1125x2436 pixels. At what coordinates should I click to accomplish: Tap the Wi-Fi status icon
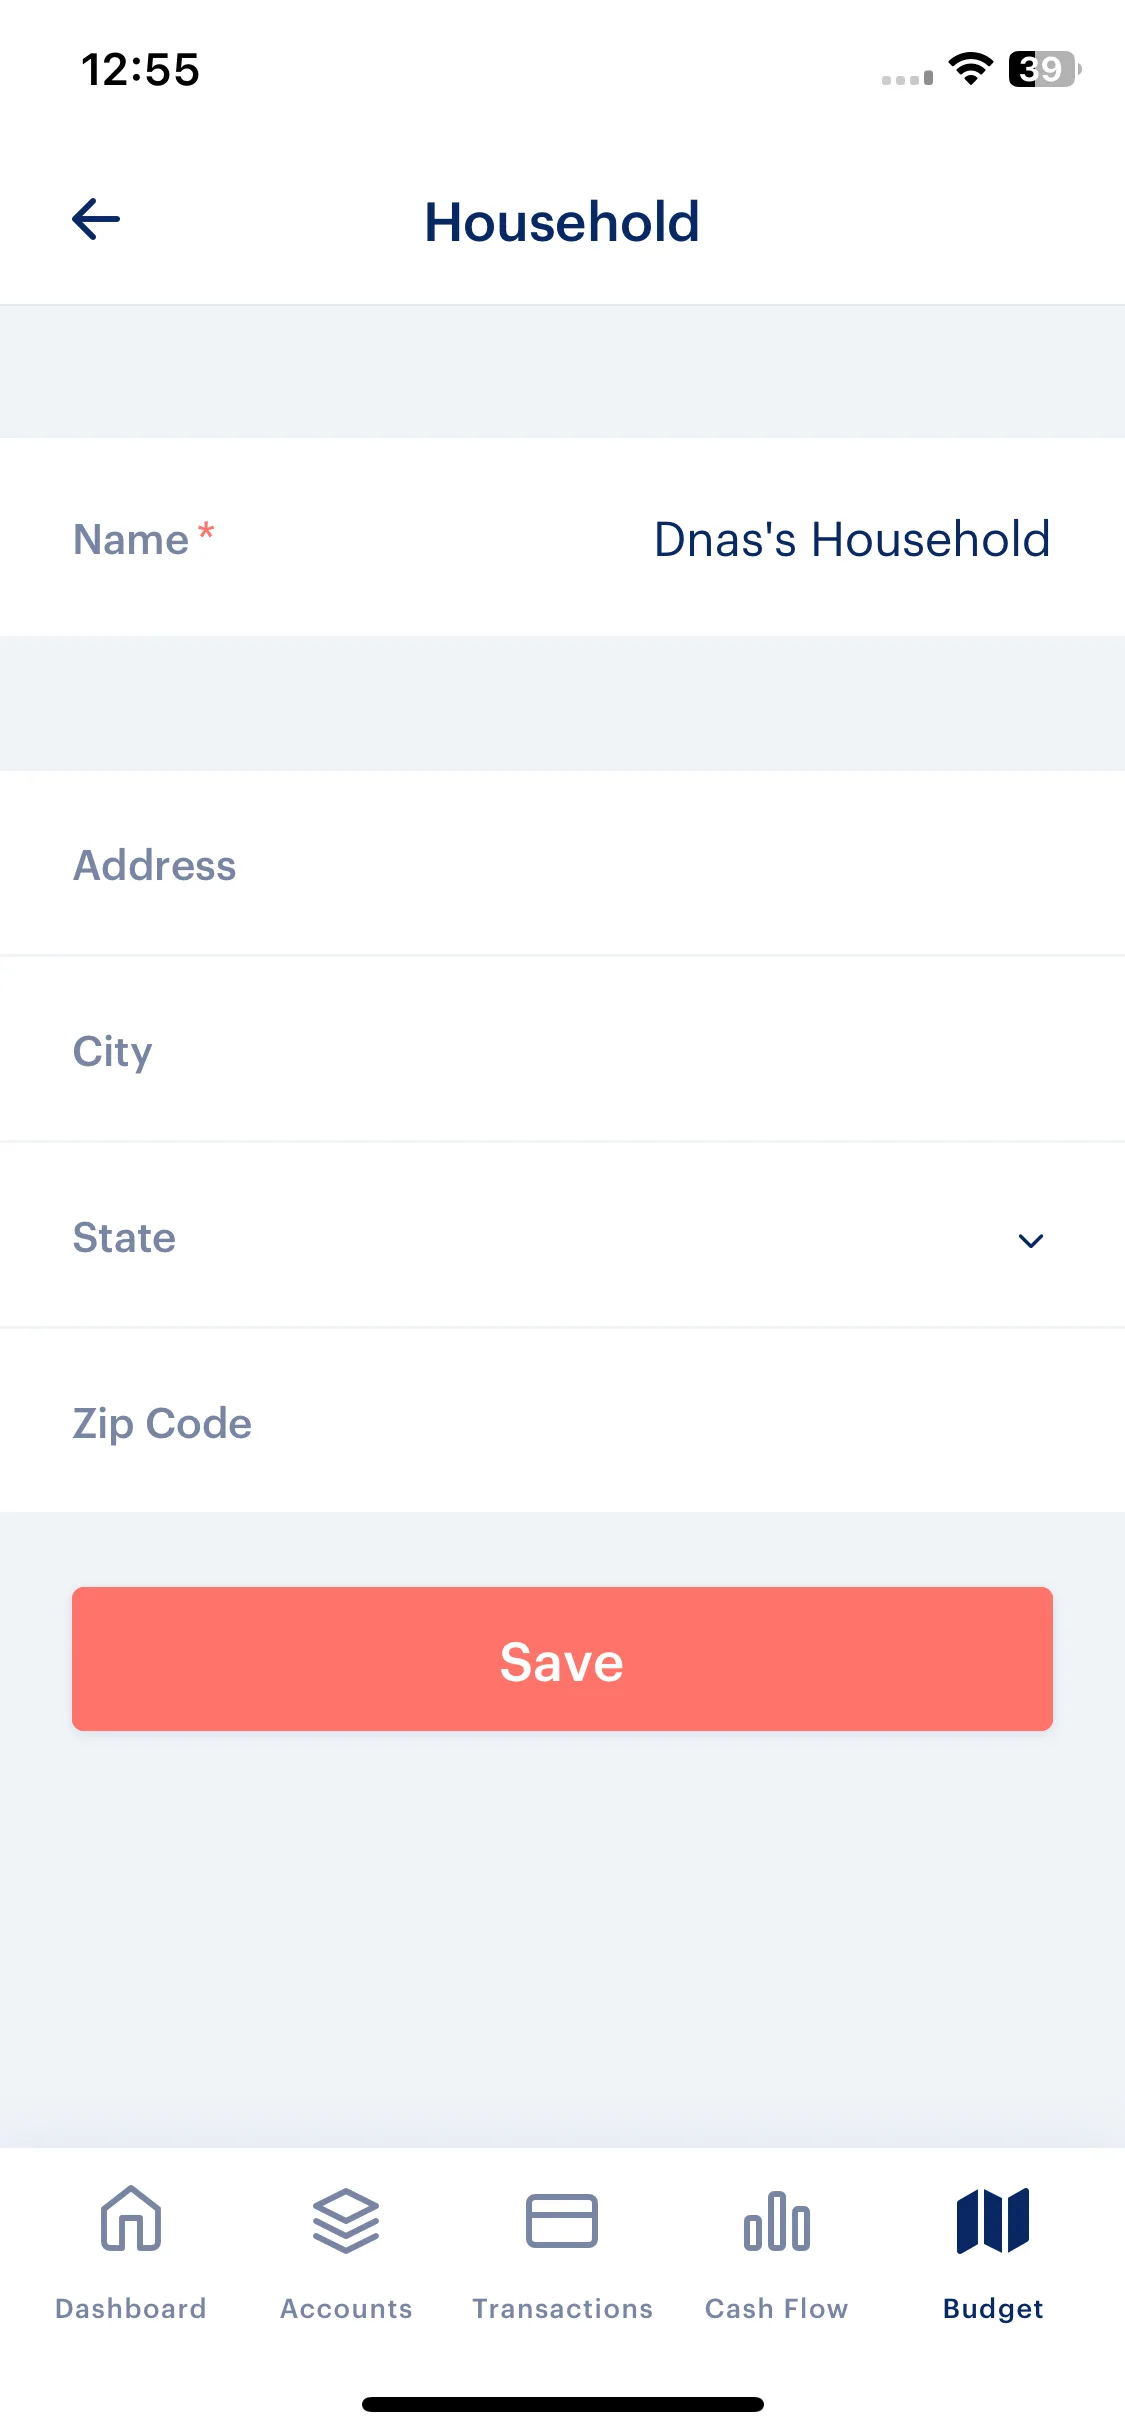(970, 69)
